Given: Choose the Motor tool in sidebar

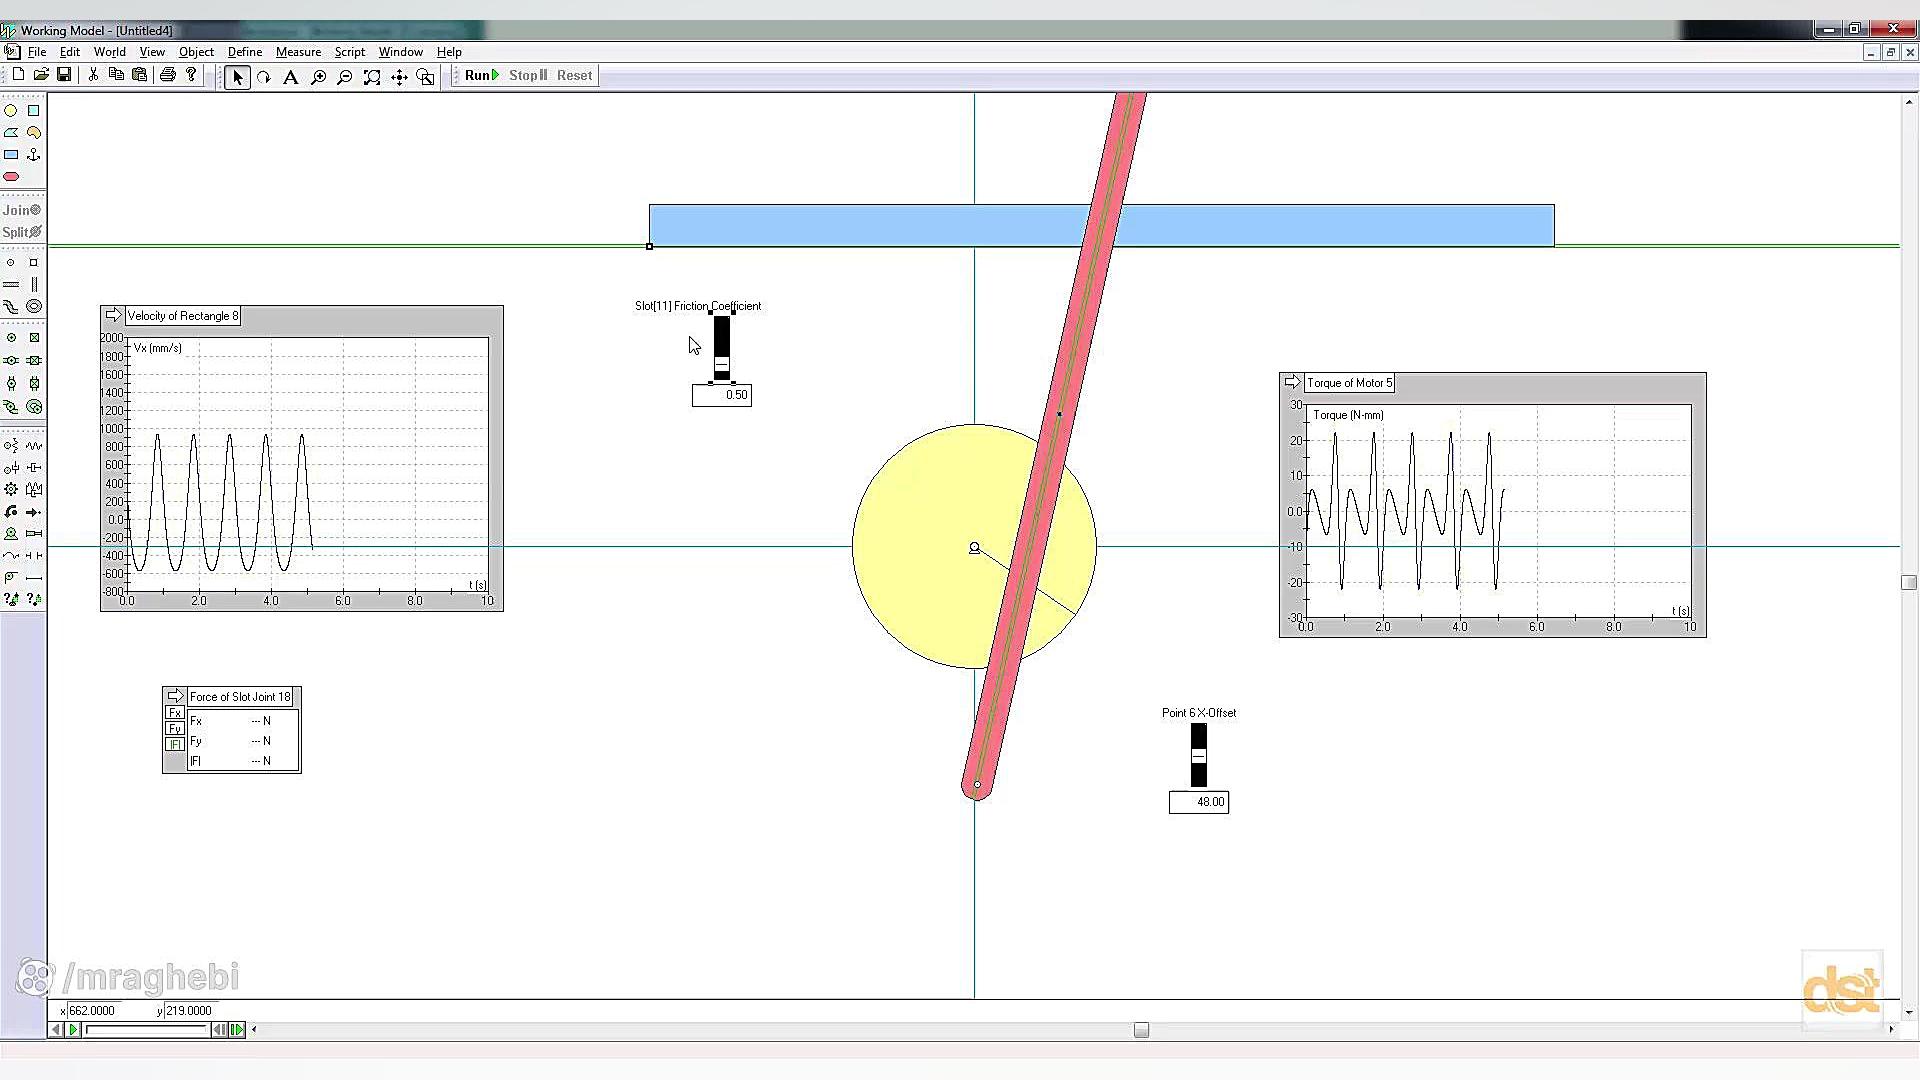Looking at the screenshot, I should [11, 534].
